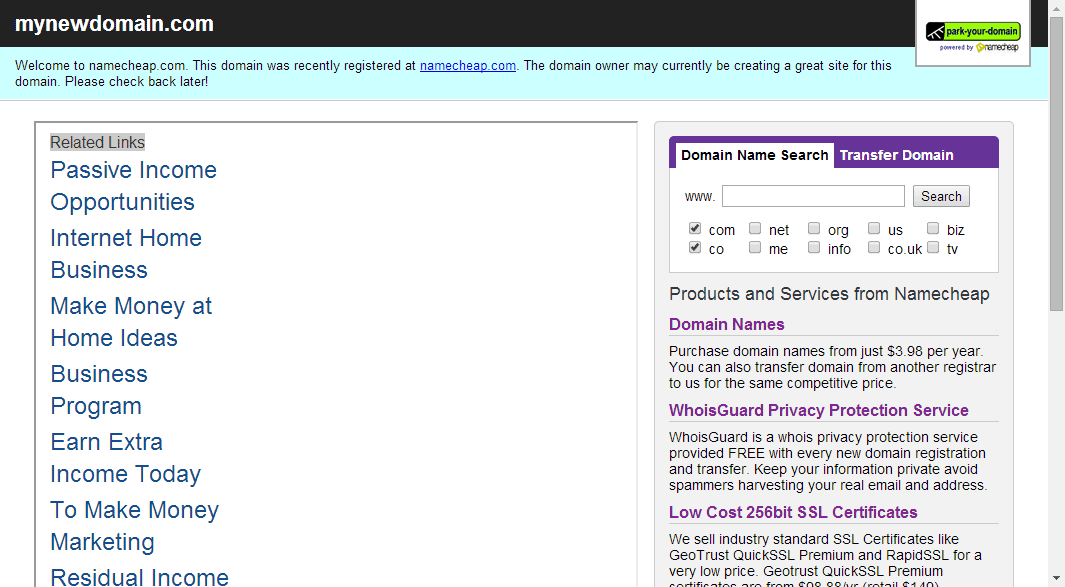Follow the Earn Extra Income Today link
Screen dimensions: 1065x587
coord(126,457)
